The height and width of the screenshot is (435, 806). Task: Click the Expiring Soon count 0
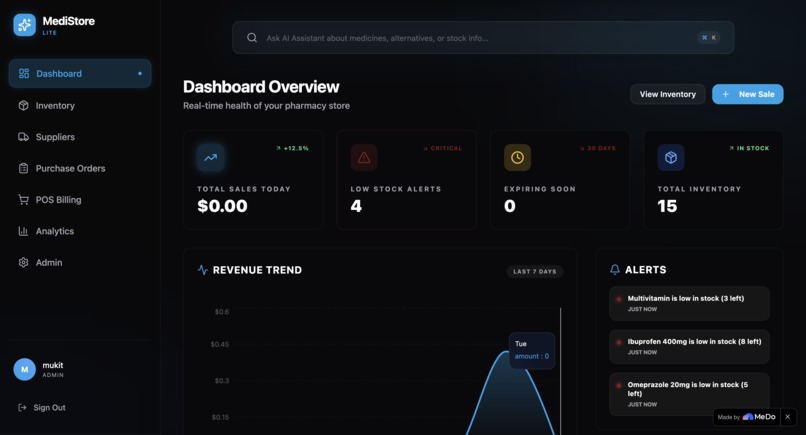(509, 206)
